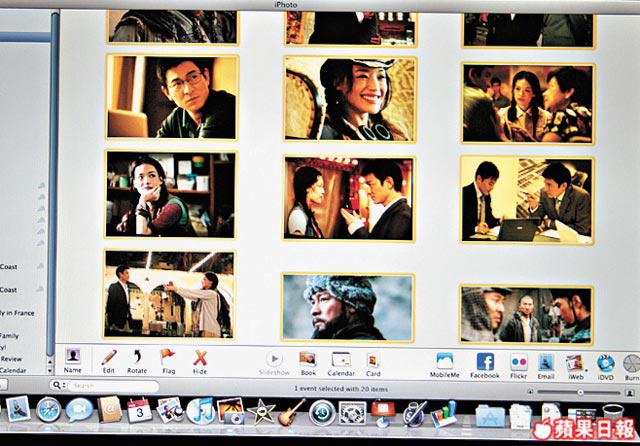The width and height of the screenshot is (640, 446).
Task: Share photos to Facebook
Action: [x=485, y=366]
